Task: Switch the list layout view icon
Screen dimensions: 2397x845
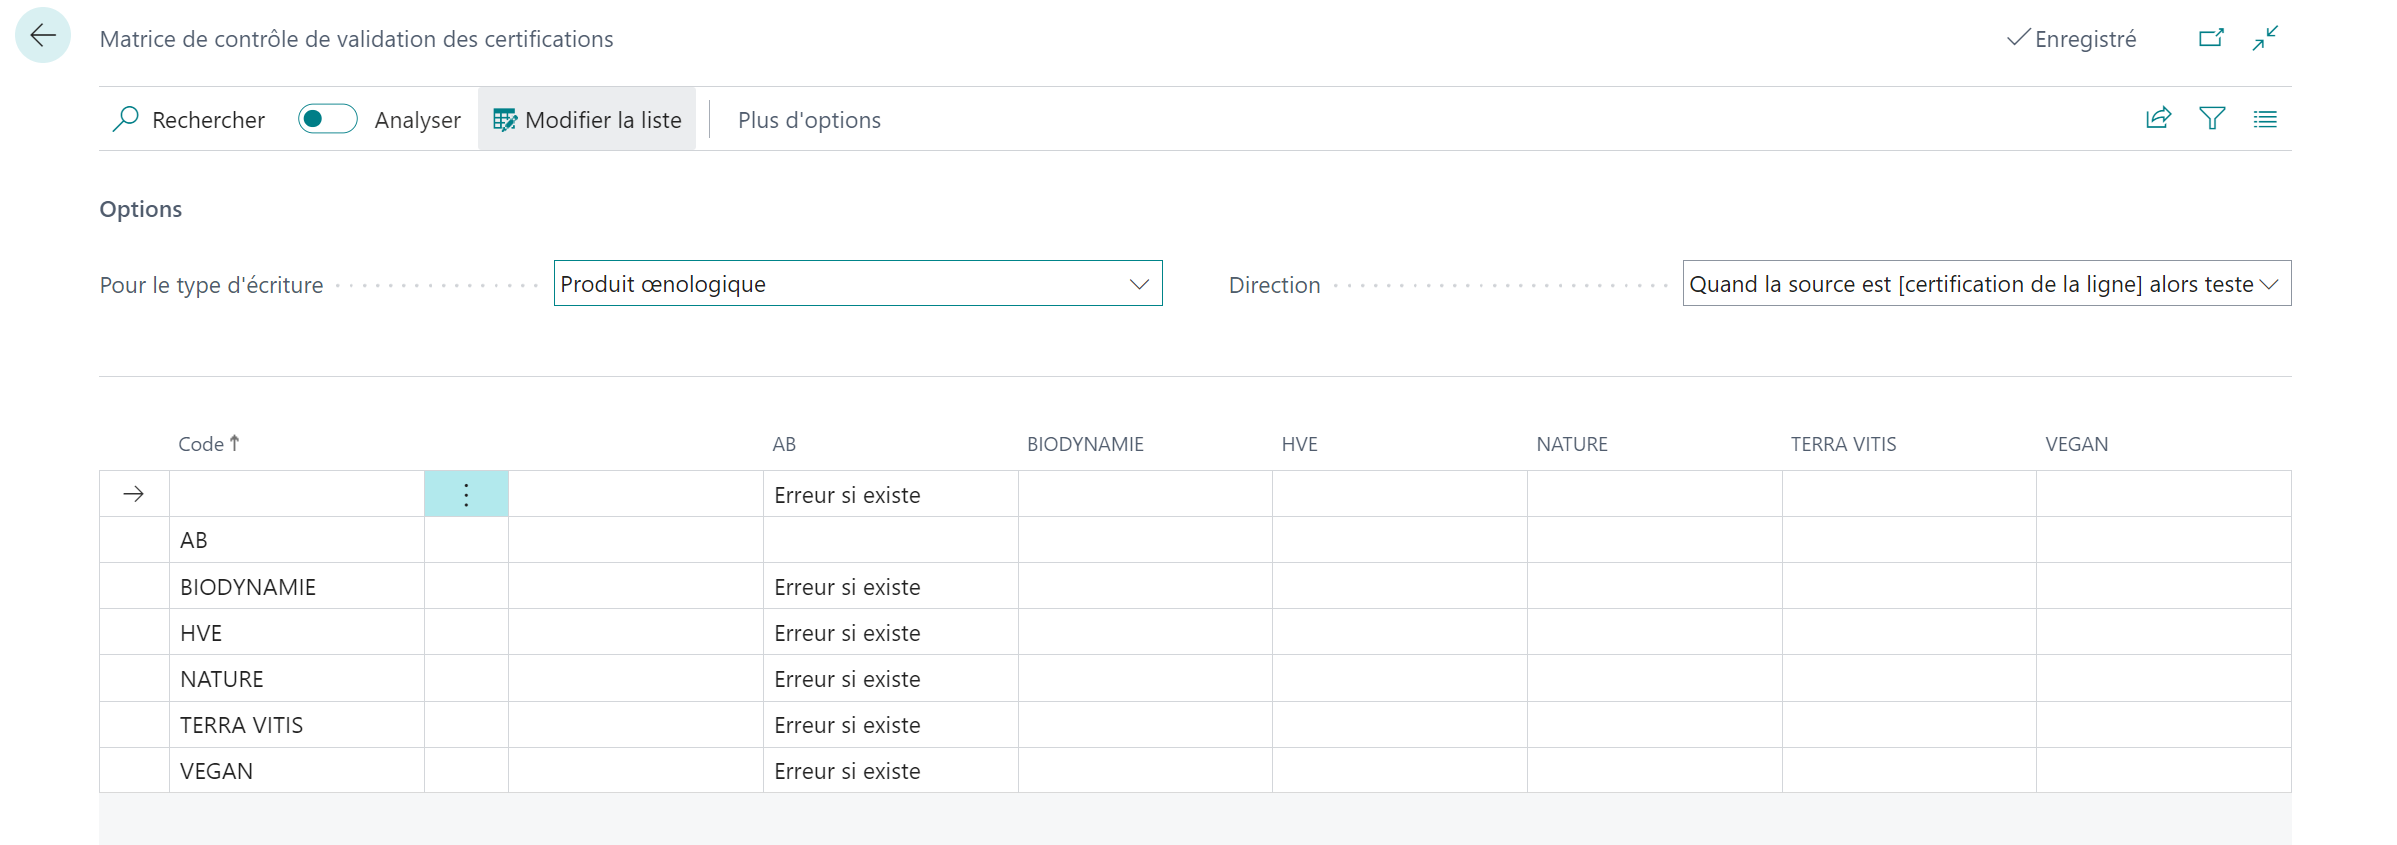Action: pyautogui.click(x=2265, y=119)
